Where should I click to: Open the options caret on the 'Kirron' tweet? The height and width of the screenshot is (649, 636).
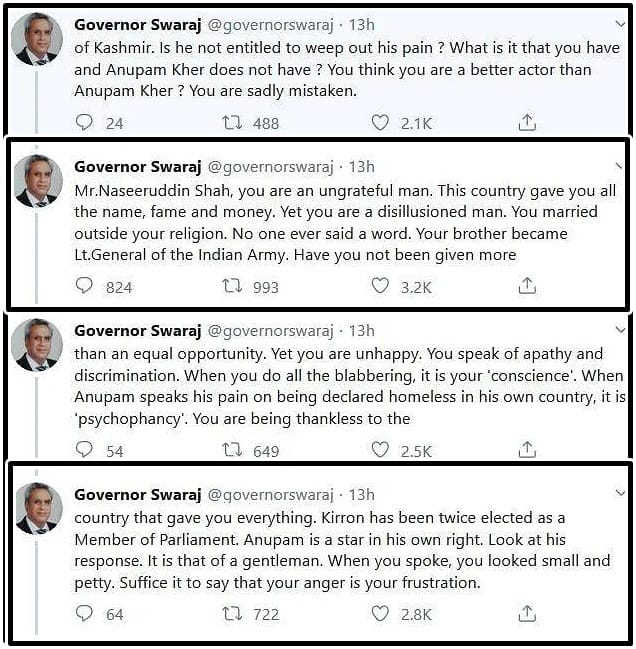point(621,494)
